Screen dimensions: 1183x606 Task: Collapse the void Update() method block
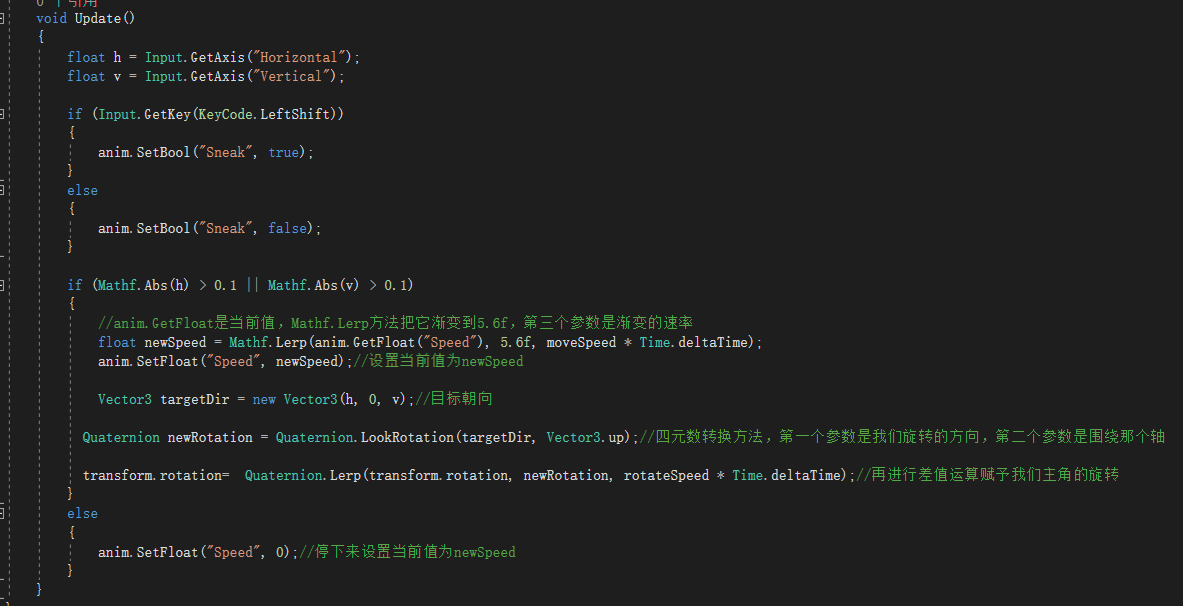point(3,19)
